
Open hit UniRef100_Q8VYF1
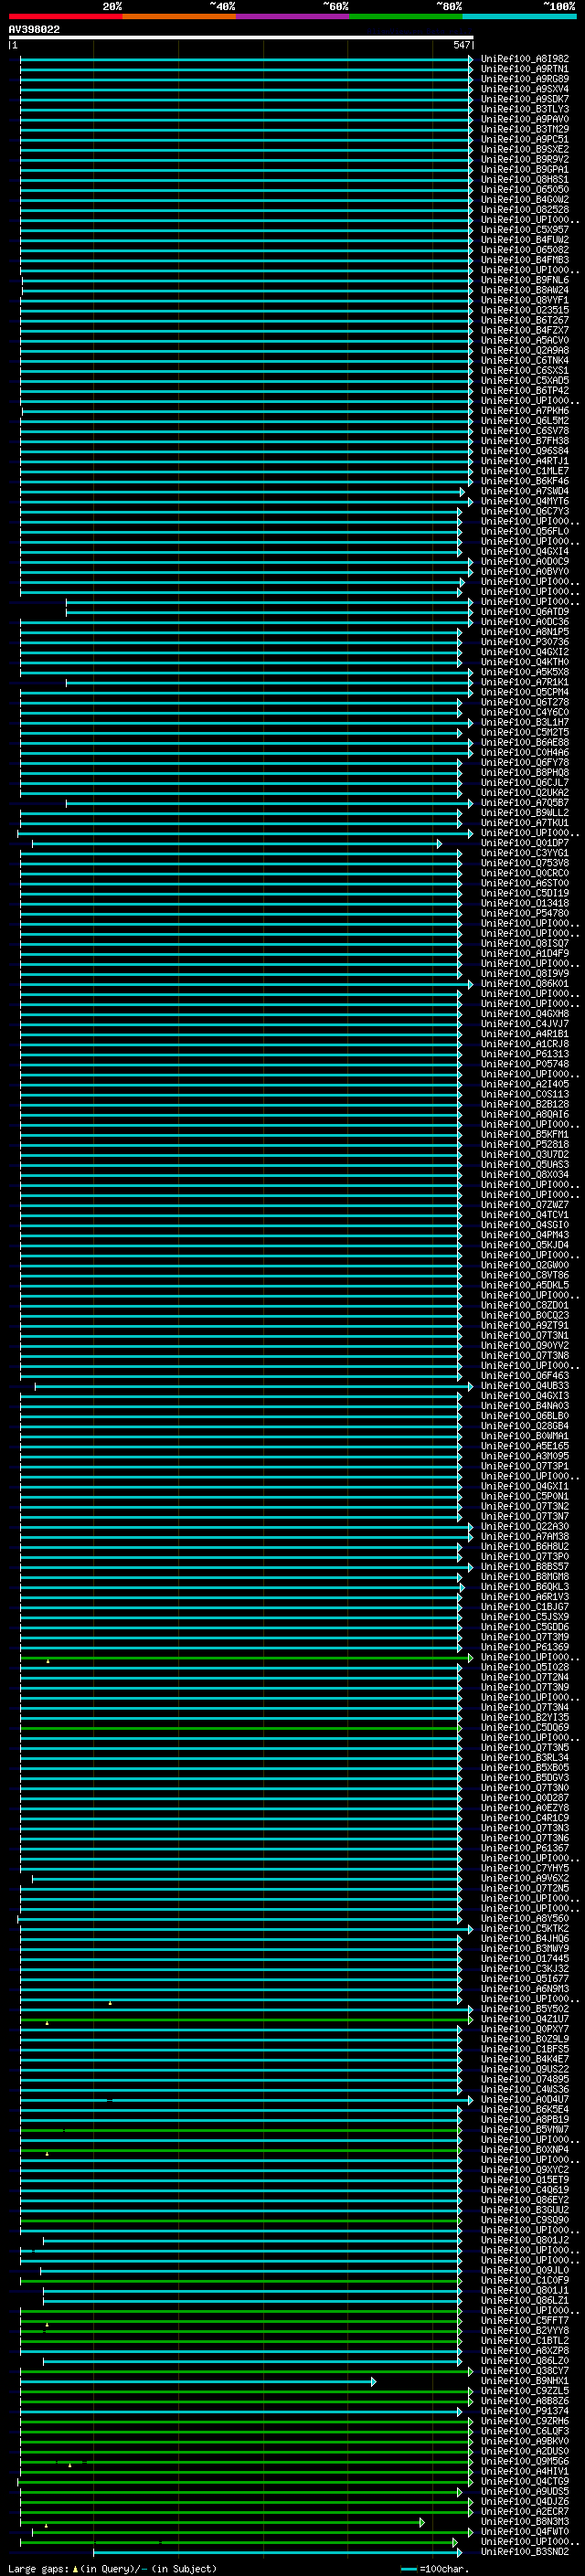point(525,300)
